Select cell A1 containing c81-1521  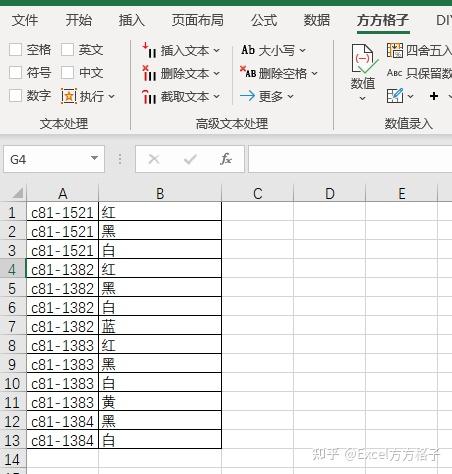[63, 212]
